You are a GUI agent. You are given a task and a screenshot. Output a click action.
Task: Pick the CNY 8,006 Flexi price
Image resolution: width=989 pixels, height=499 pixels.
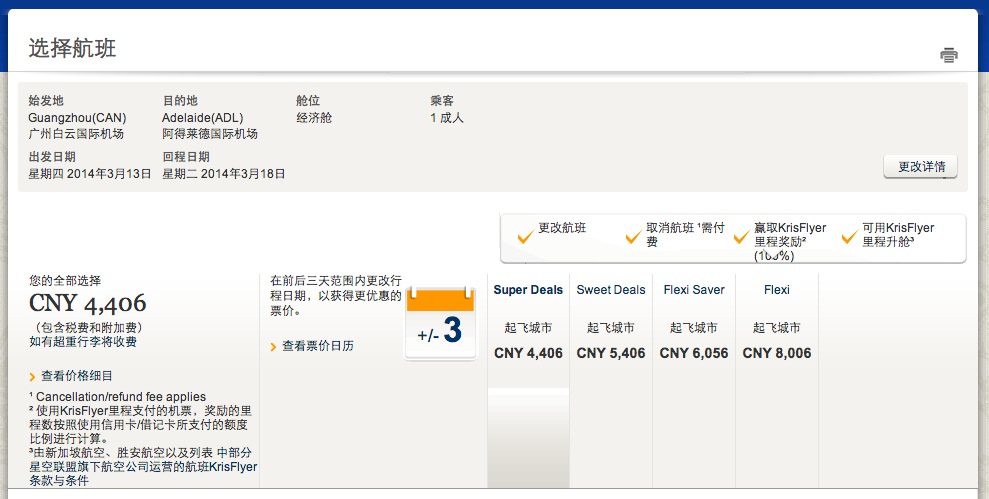[777, 353]
